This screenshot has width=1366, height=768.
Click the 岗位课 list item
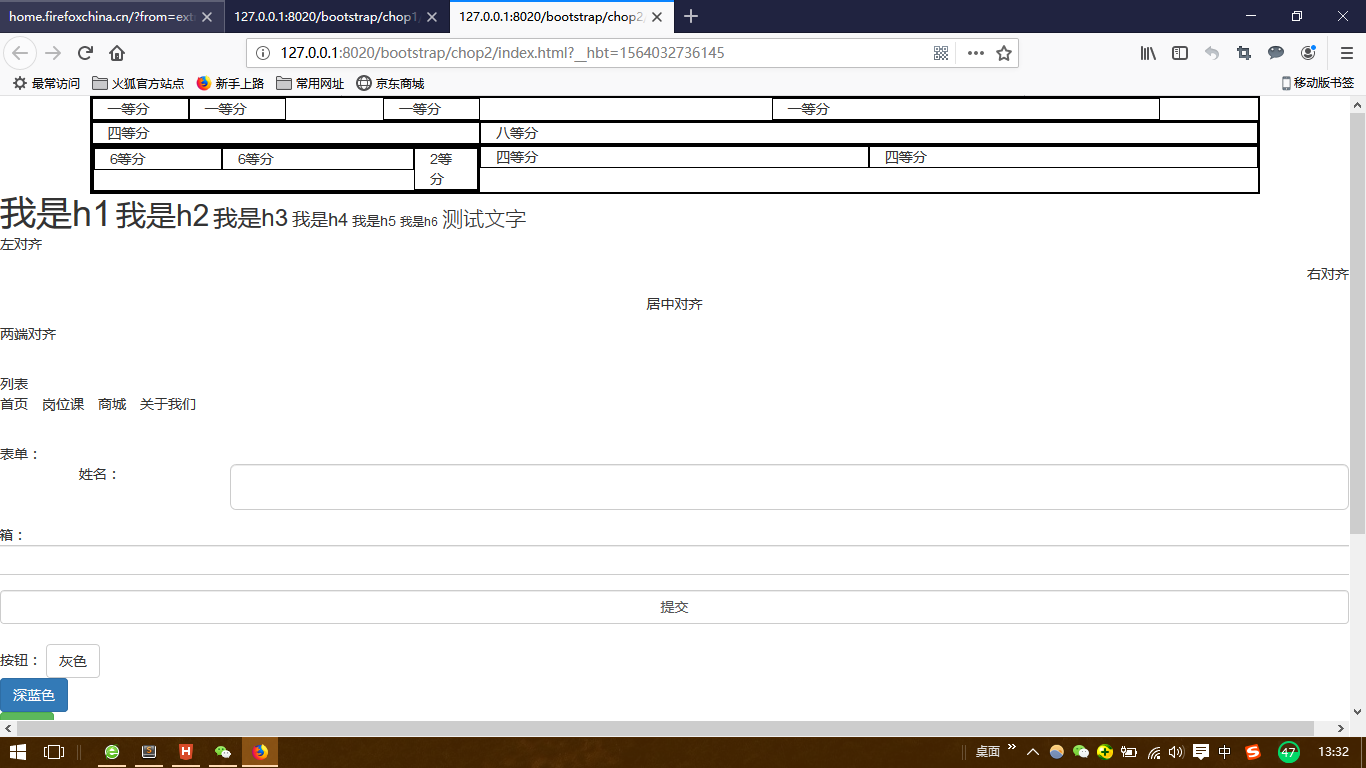coord(63,404)
